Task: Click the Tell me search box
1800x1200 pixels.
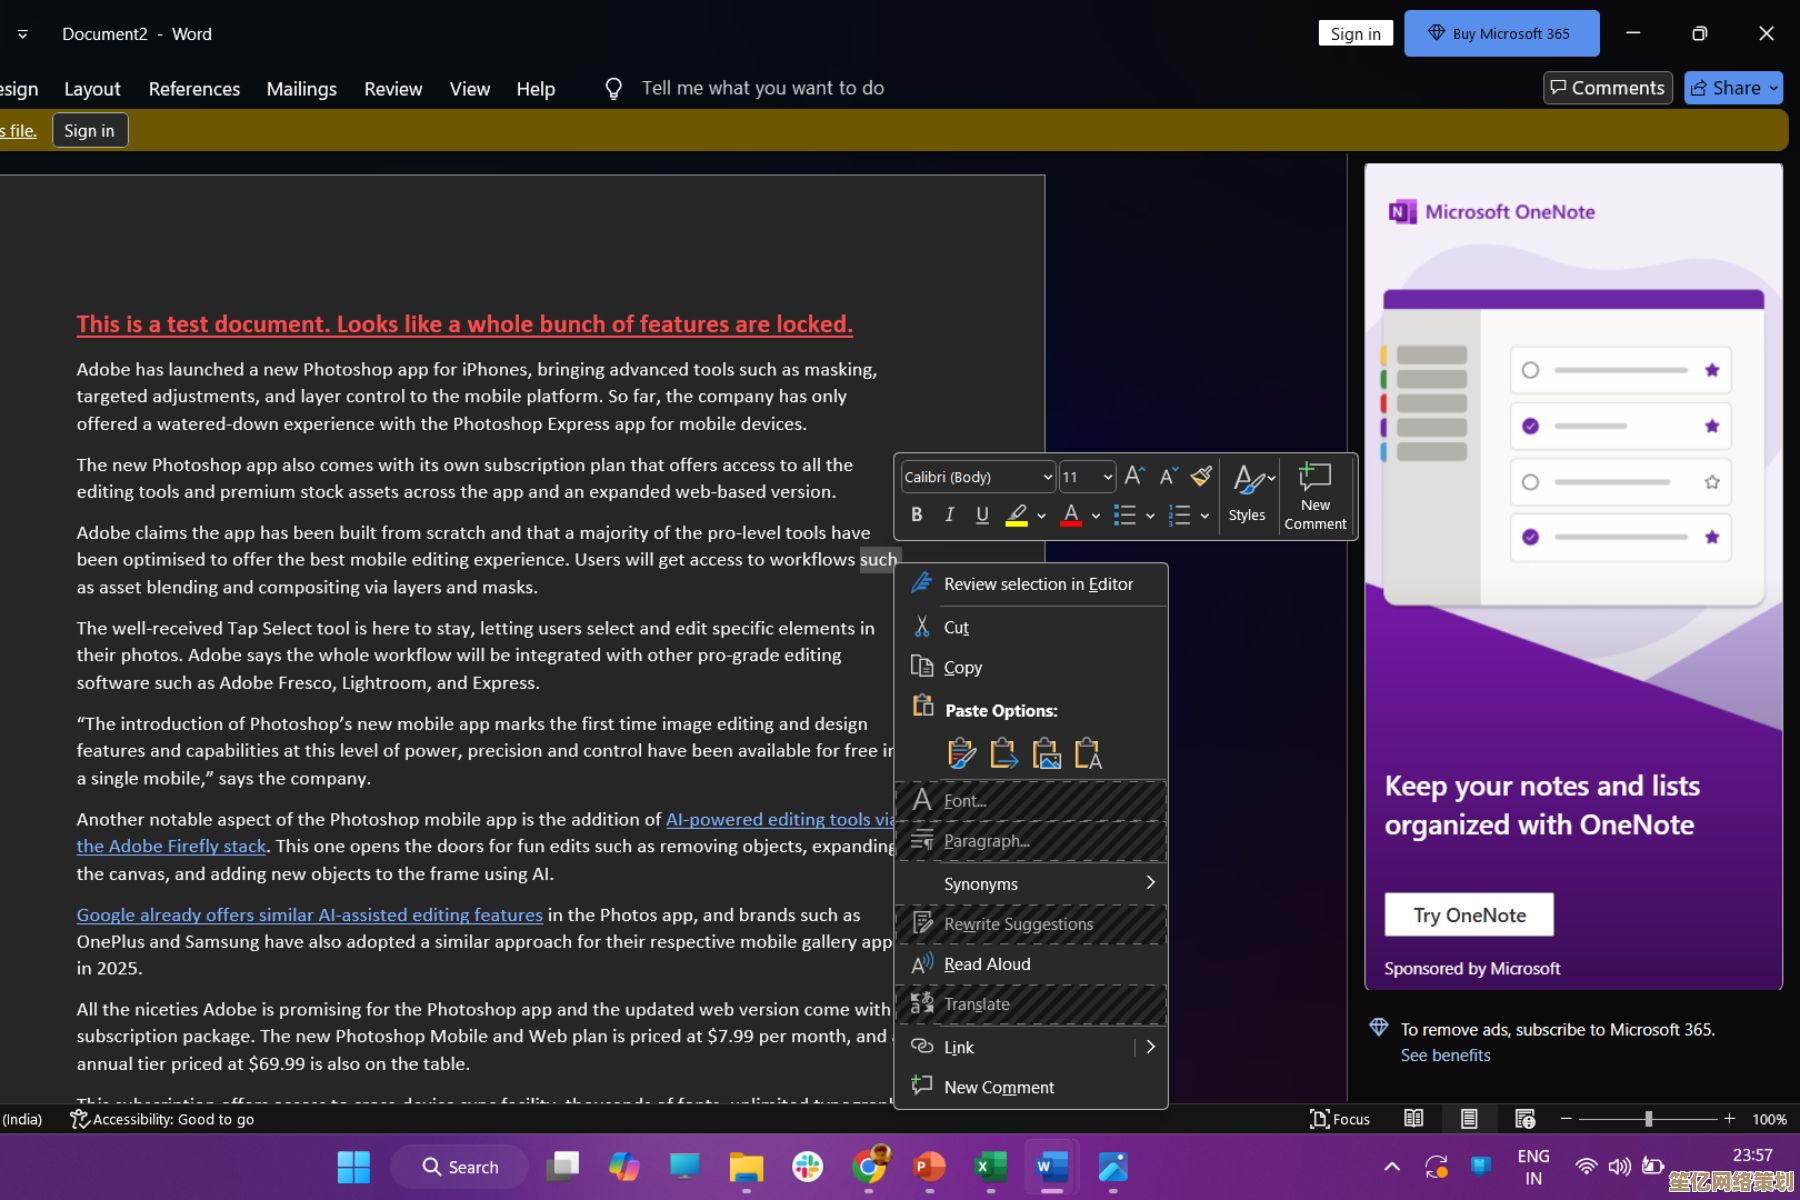Action: coord(762,88)
